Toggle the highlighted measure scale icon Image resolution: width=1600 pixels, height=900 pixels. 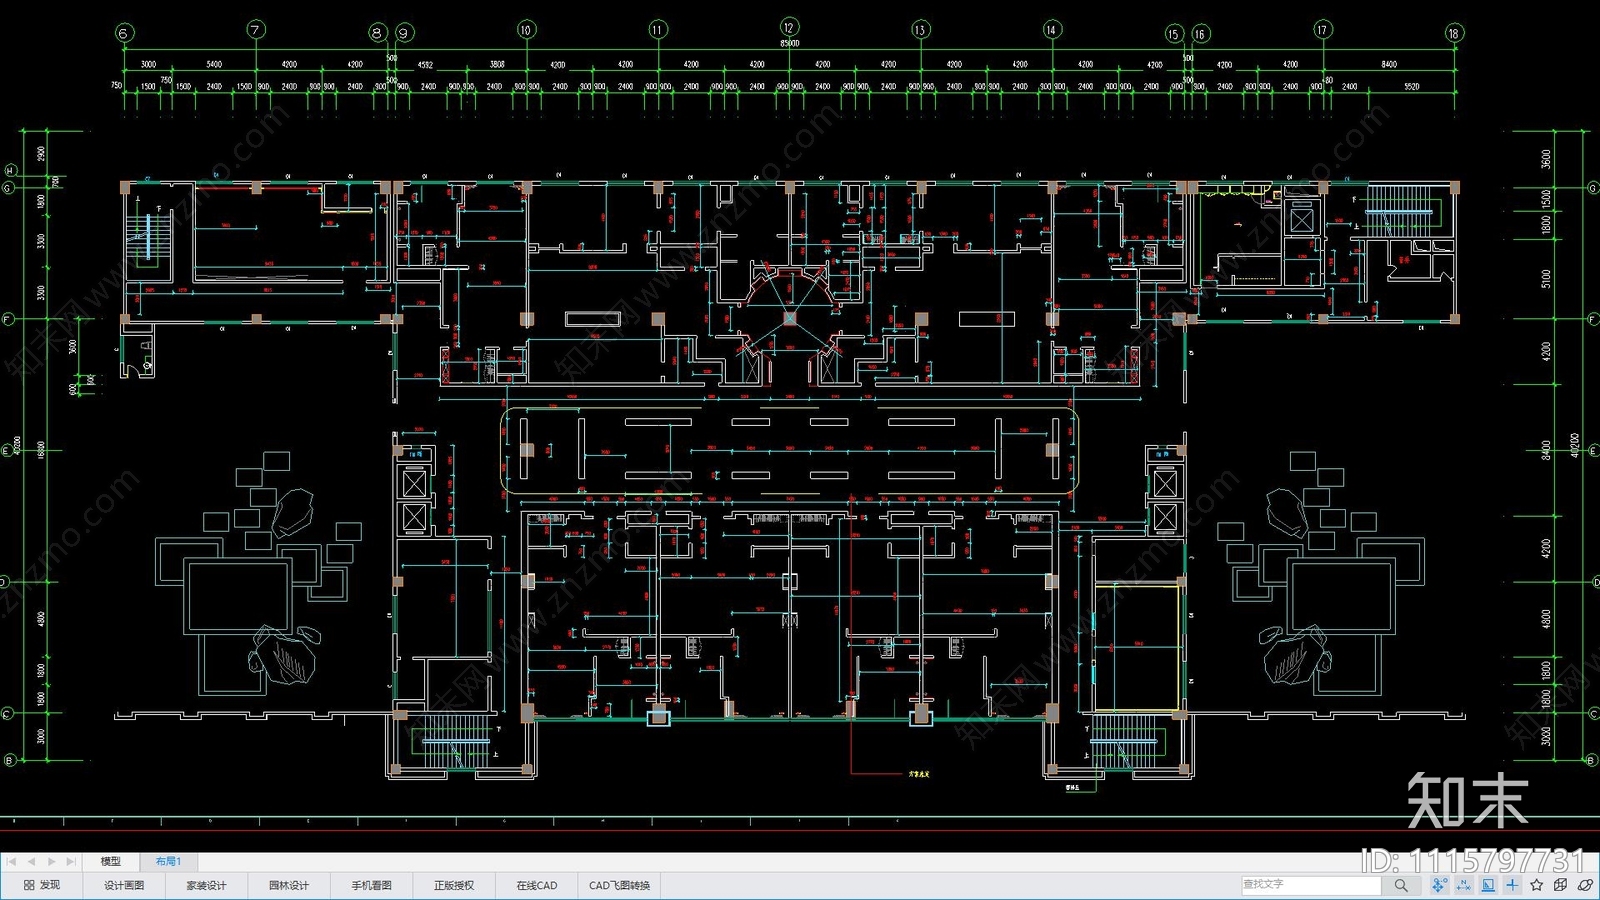coord(1488,885)
